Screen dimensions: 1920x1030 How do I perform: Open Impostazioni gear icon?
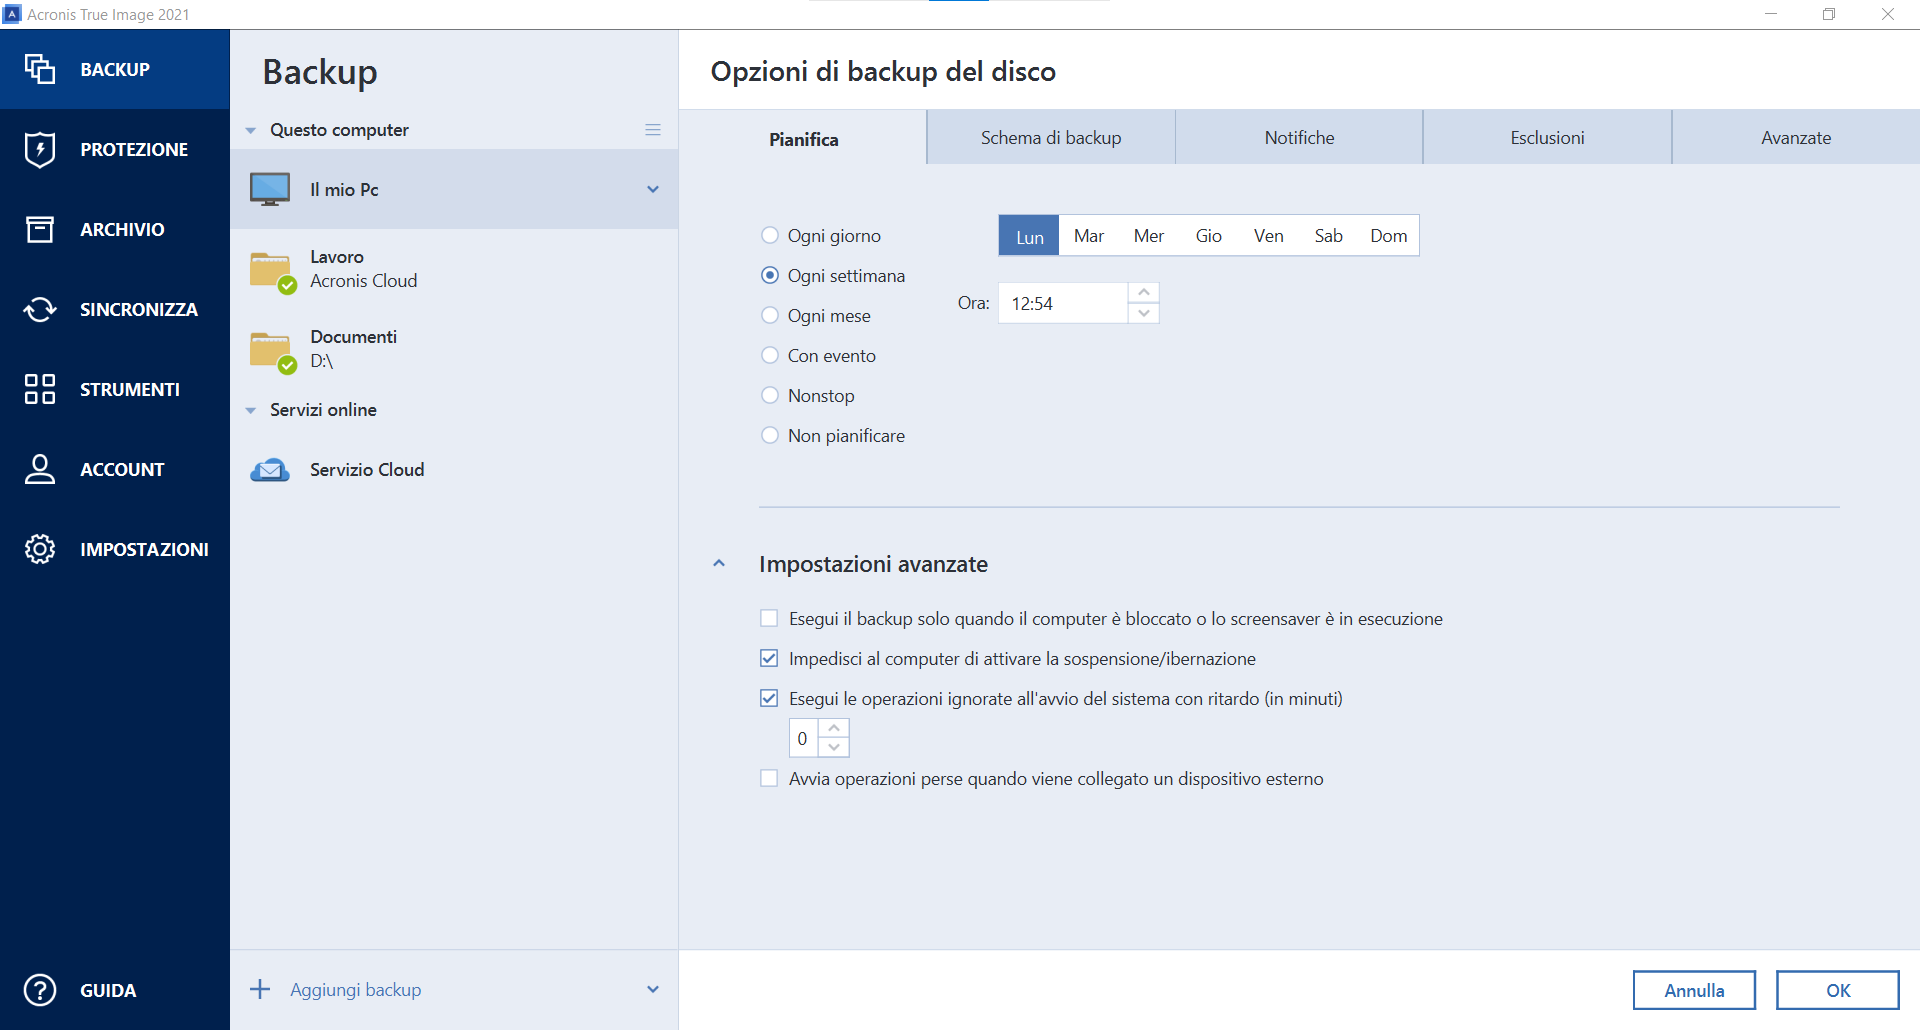(x=40, y=549)
